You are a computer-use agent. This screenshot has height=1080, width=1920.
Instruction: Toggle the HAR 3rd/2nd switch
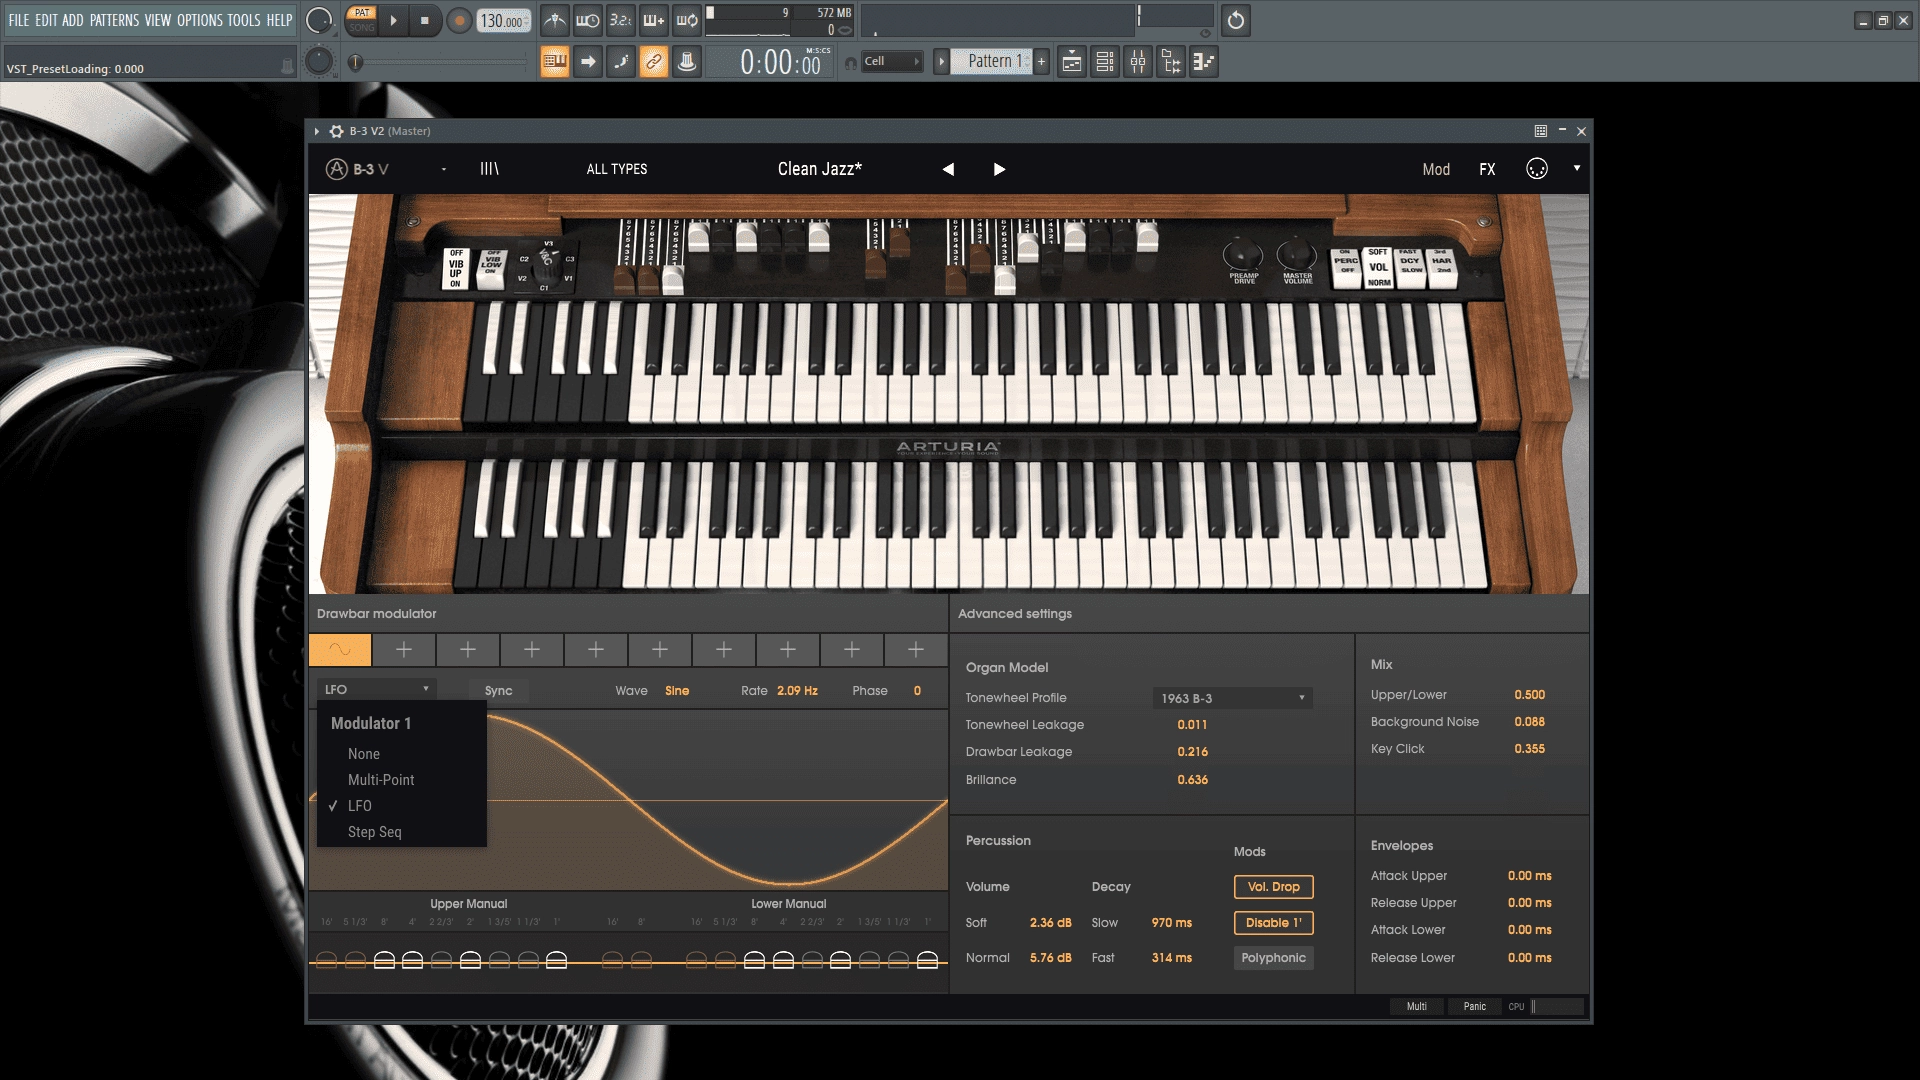pyautogui.click(x=1442, y=267)
